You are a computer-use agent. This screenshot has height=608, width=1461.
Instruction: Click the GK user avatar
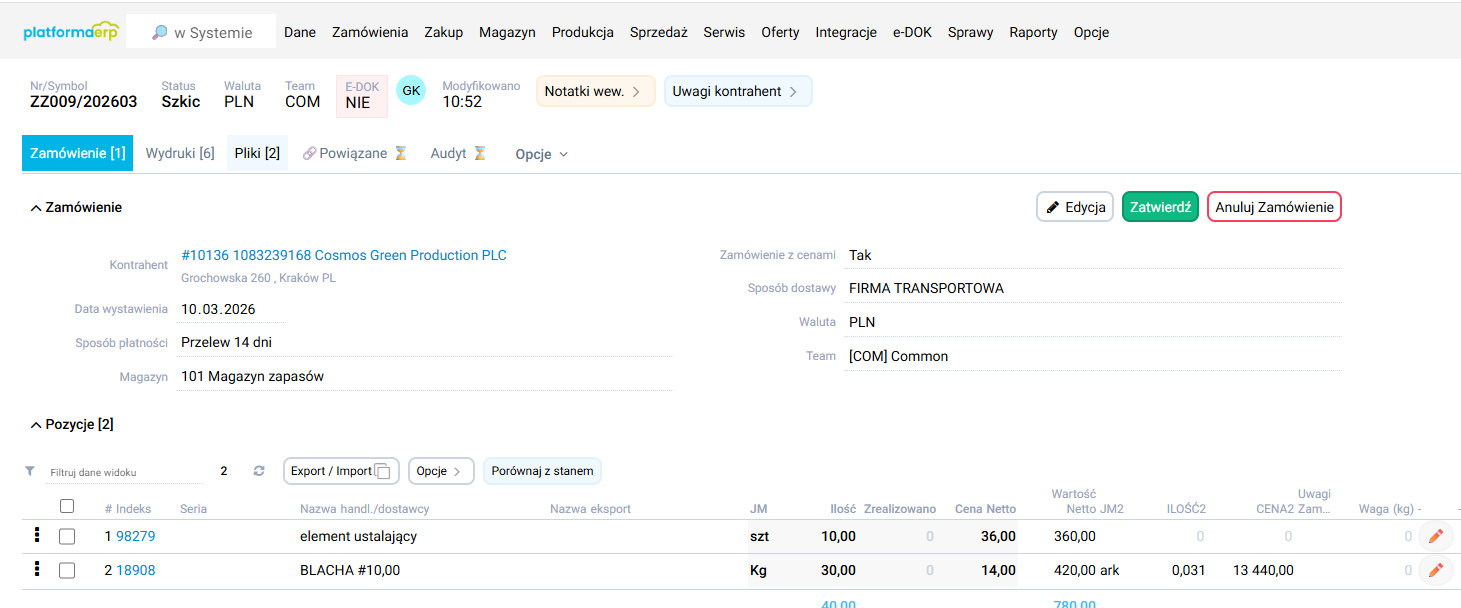[x=411, y=90]
